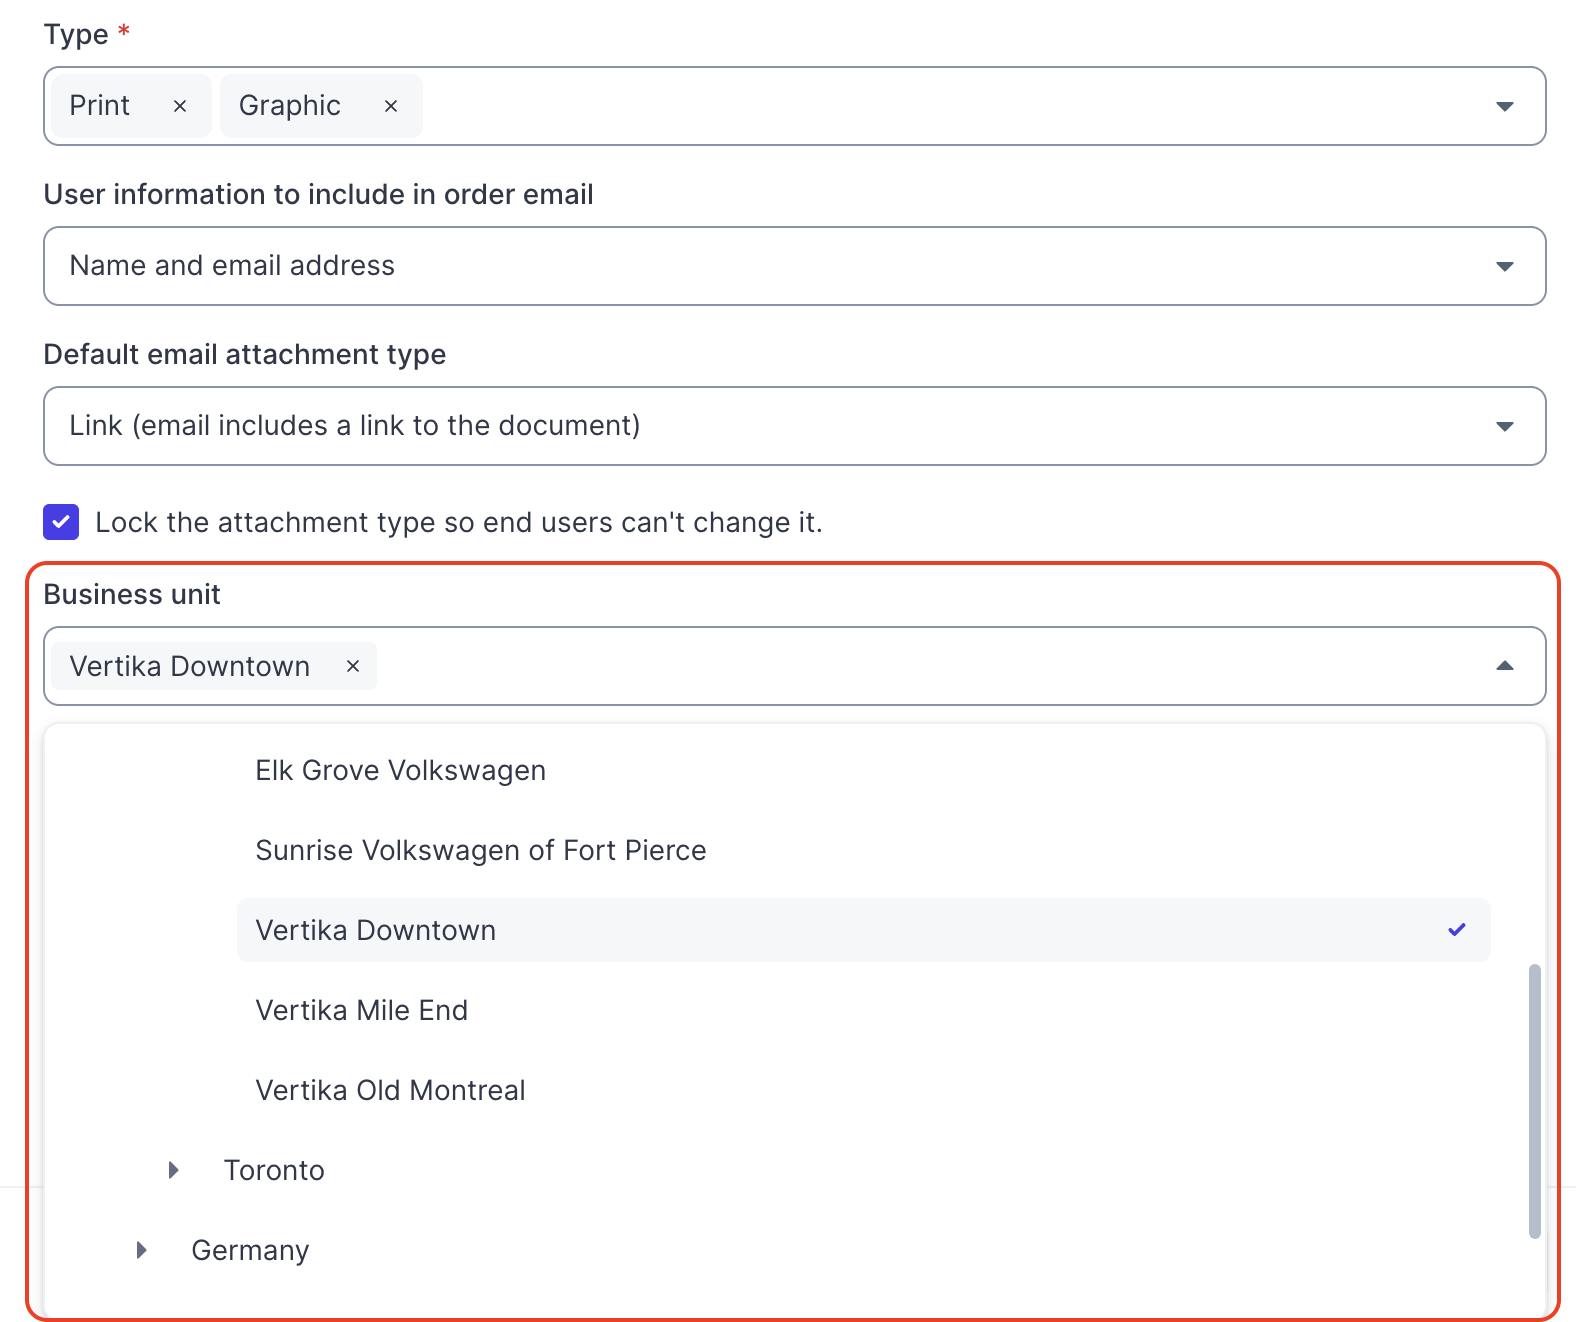Select Vertika Mile End

(x=864, y=1010)
